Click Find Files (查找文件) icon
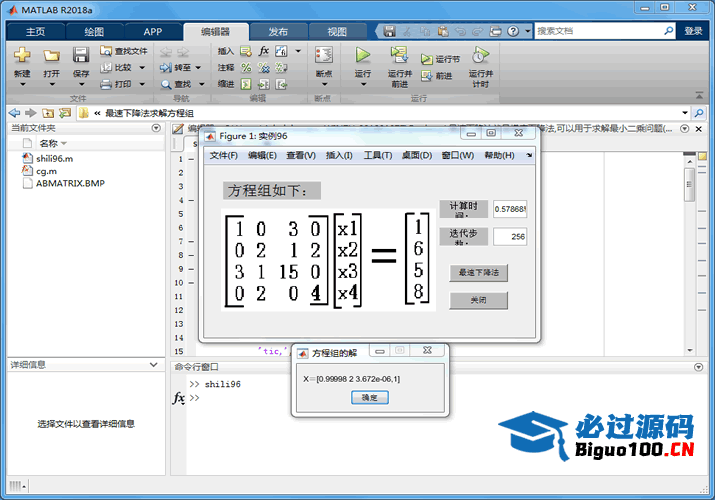The image size is (715, 500). pos(106,51)
